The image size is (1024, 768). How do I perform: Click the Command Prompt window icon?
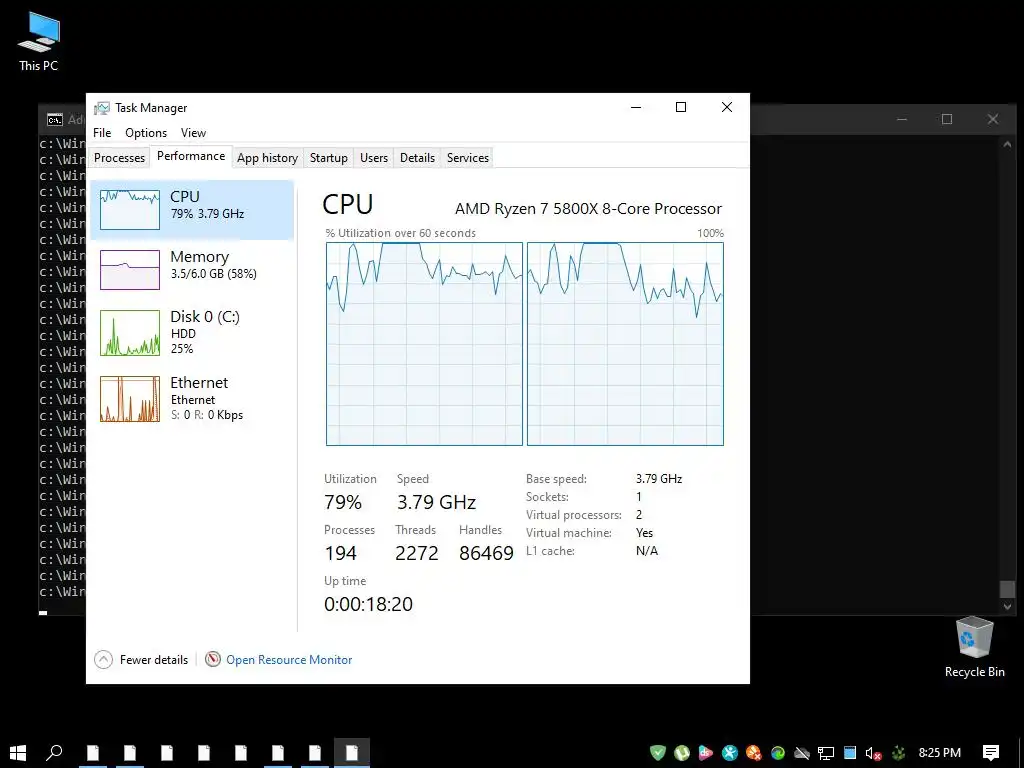tap(55, 120)
